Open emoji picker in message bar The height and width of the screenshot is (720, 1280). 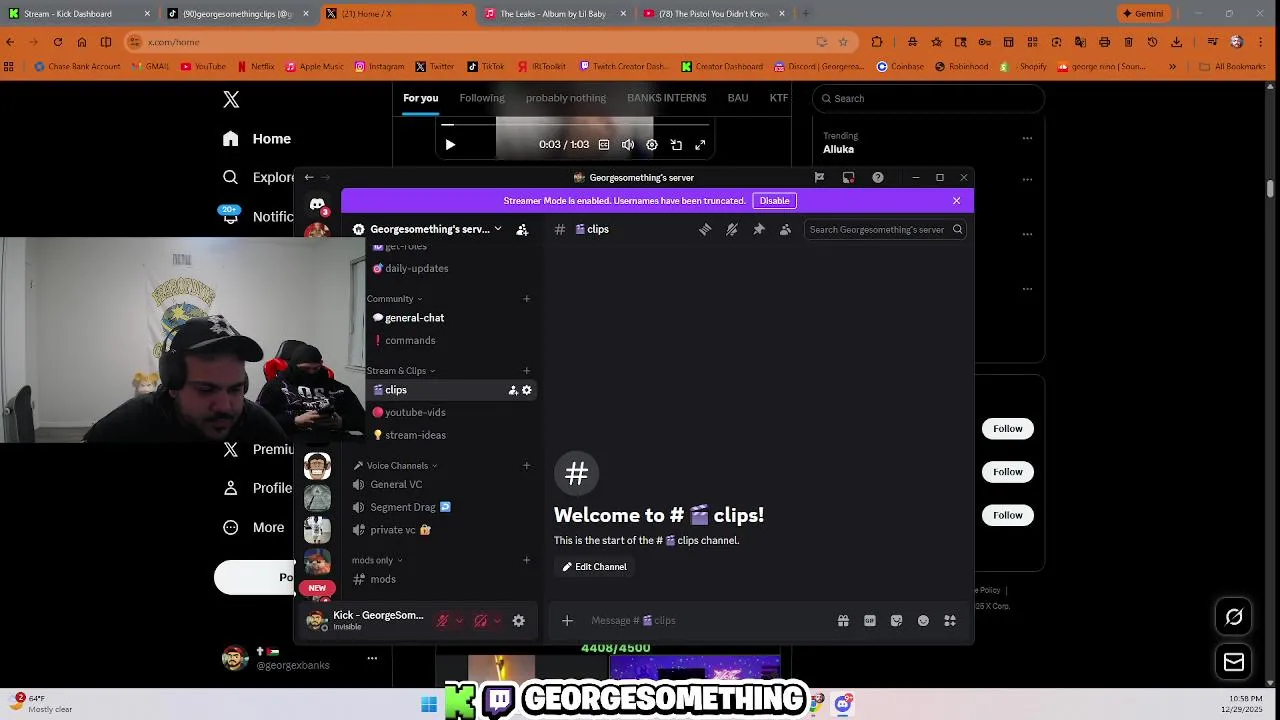coord(923,621)
